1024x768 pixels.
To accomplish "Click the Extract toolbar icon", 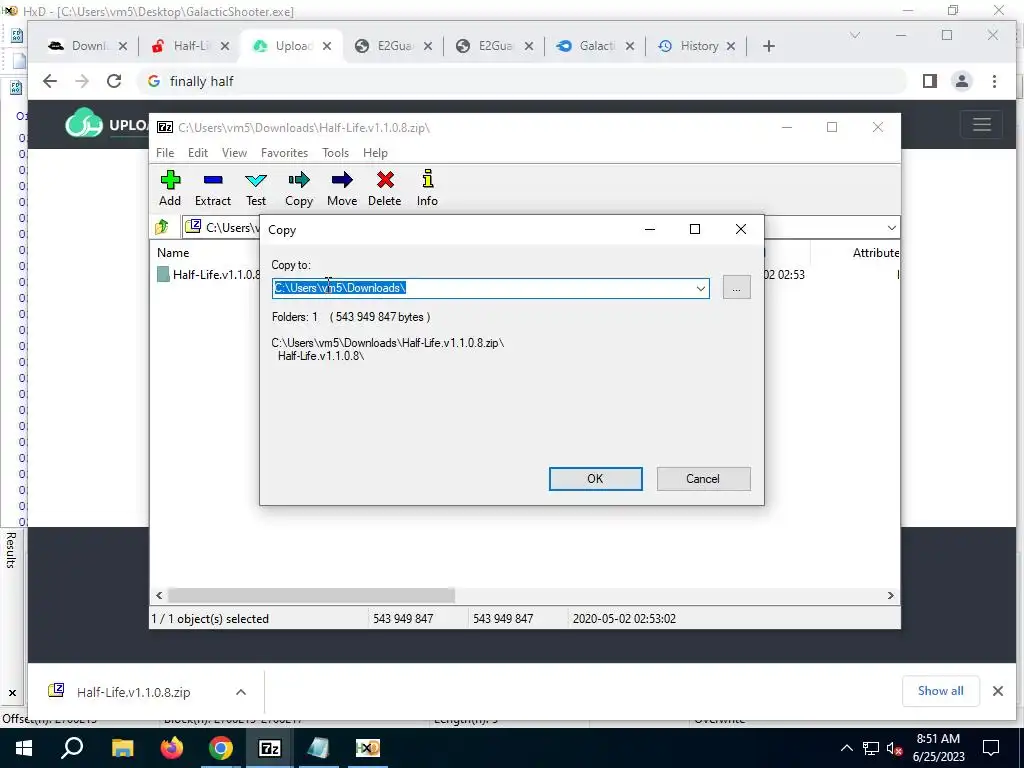I will pos(213,188).
